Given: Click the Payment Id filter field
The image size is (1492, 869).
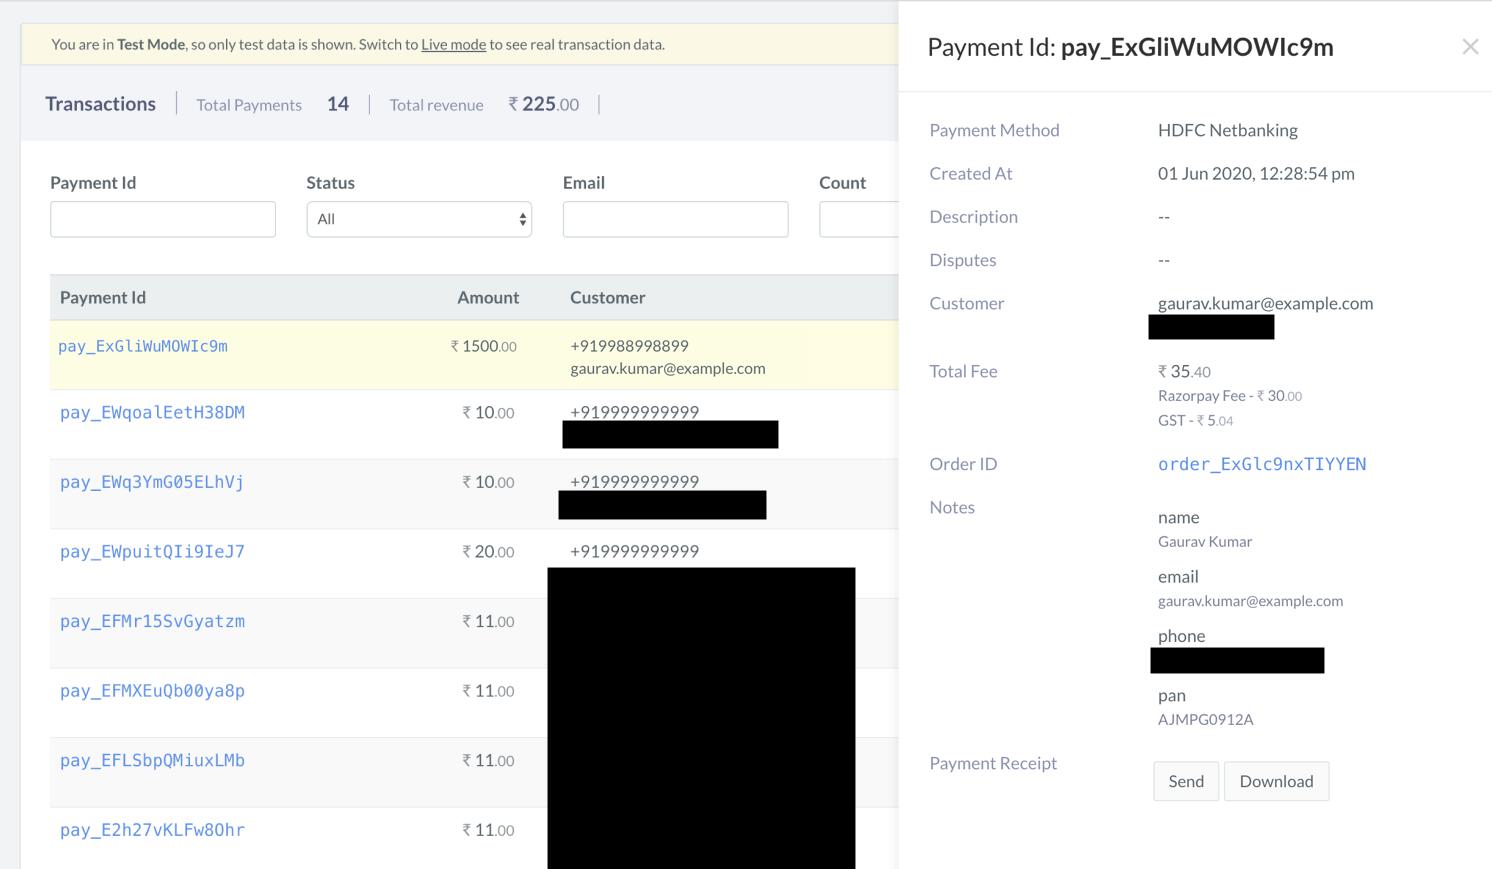Looking at the screenshot, I should click(x=162, y=218).
